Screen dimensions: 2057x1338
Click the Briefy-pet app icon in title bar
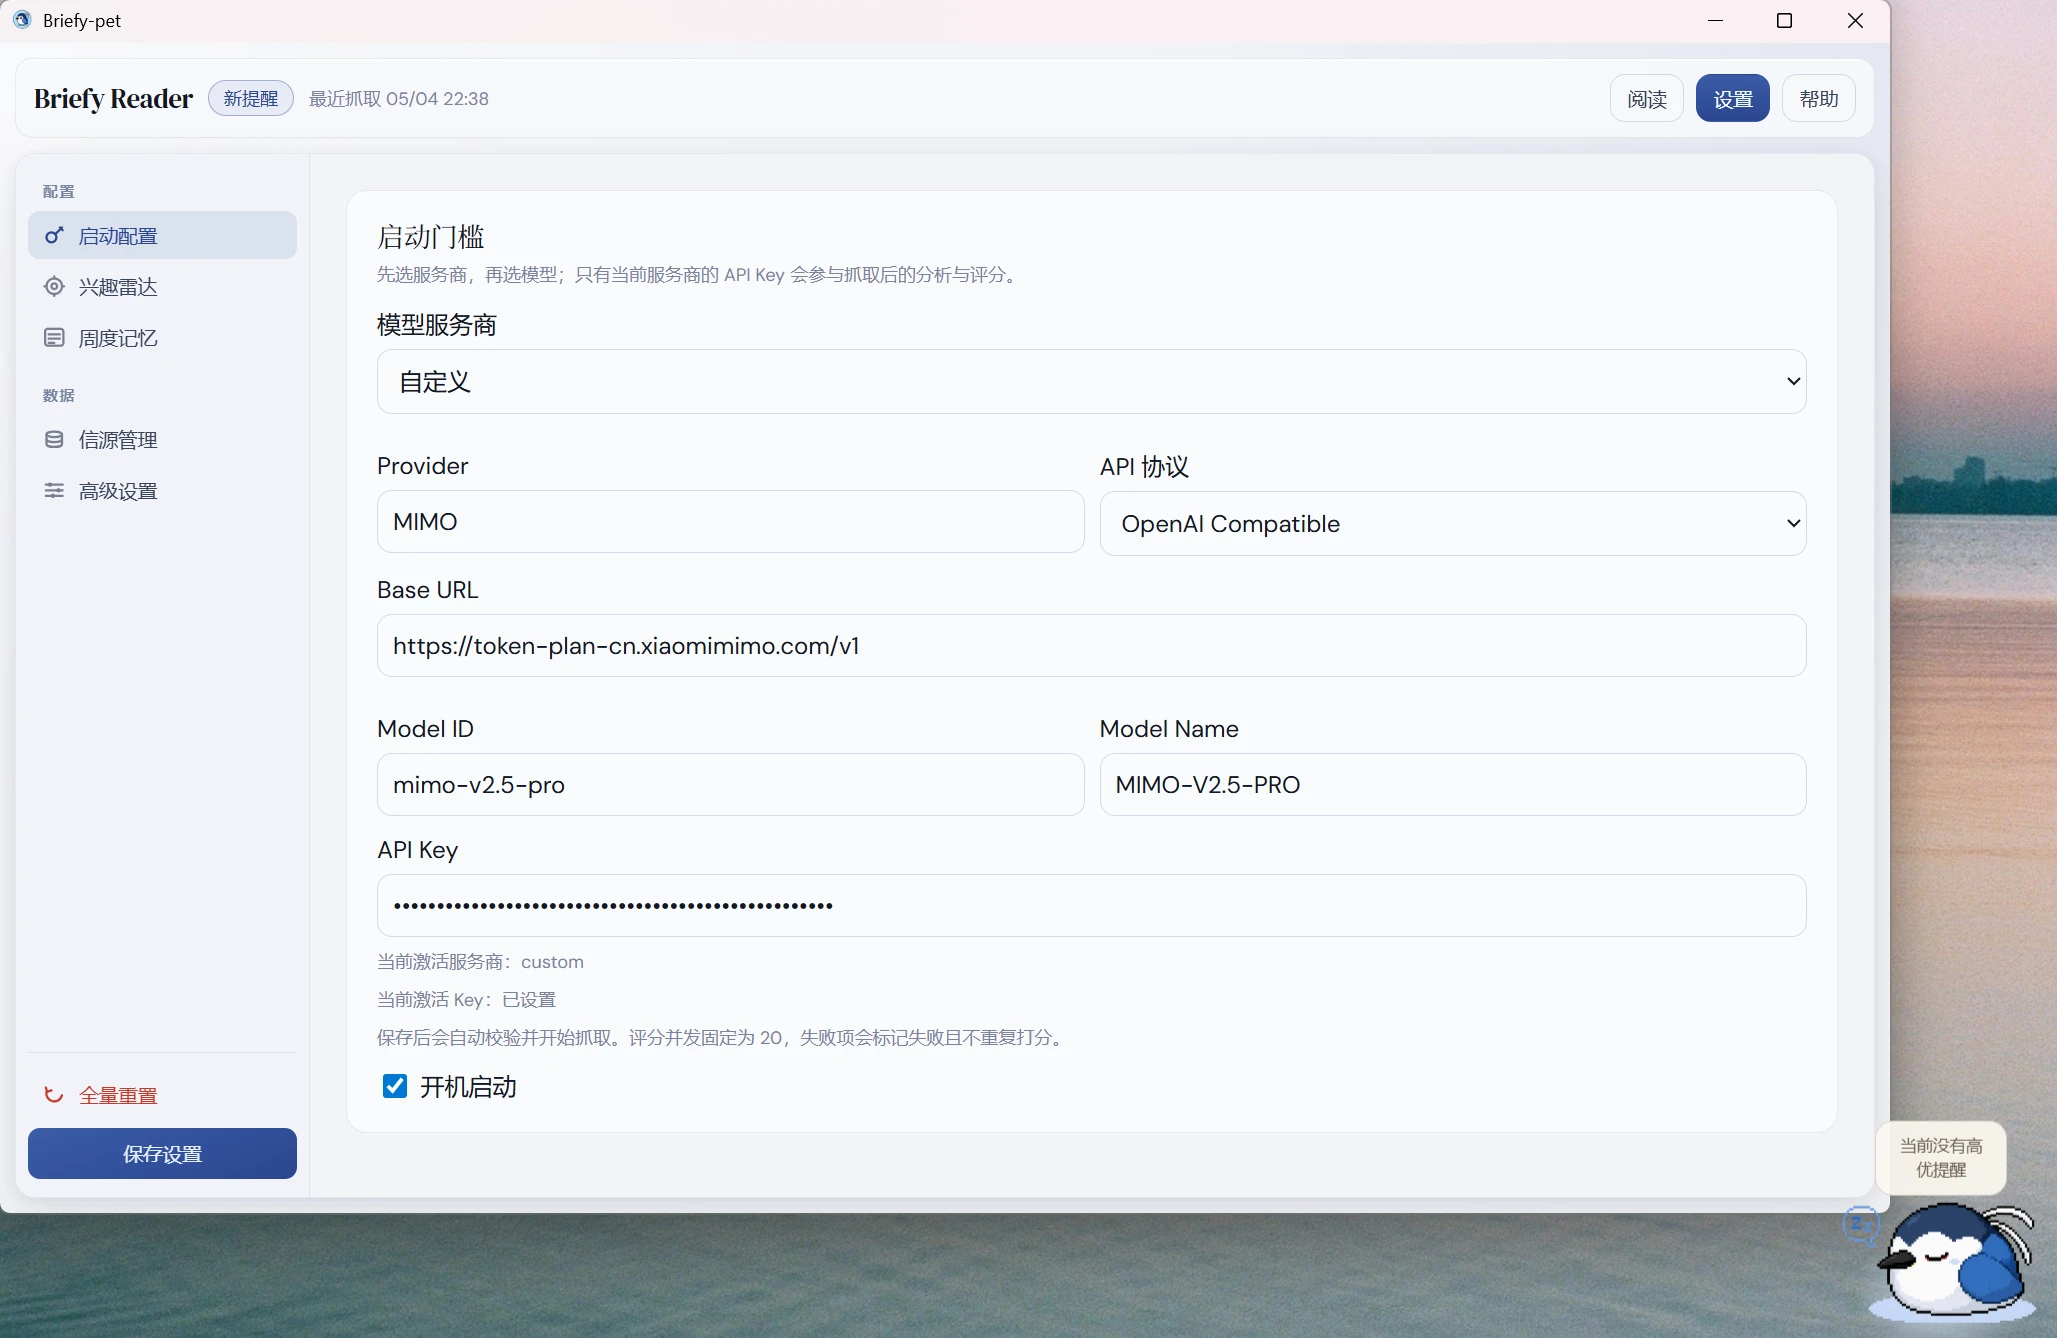pyautogui.click(x=22, y=20)
